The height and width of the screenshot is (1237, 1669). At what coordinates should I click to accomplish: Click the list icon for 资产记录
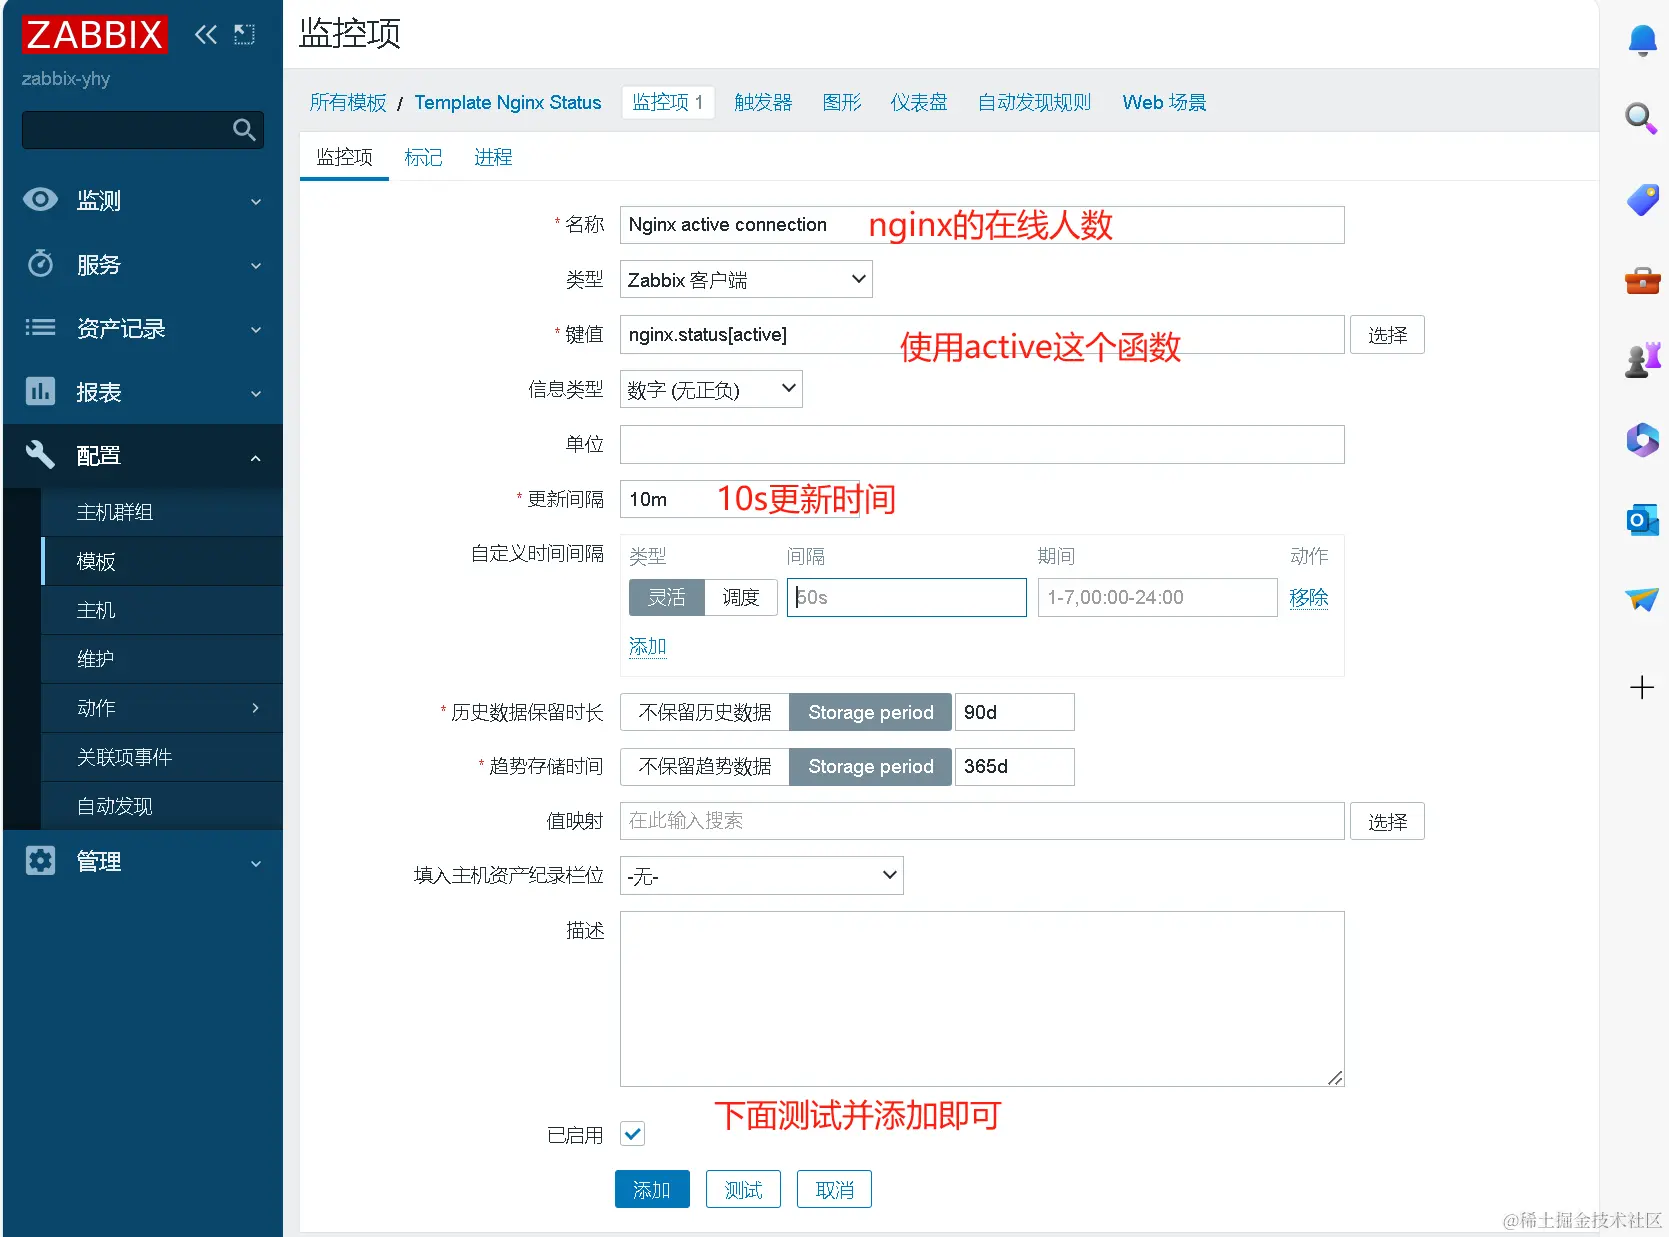pyautogui.click(x=40, y=327)
